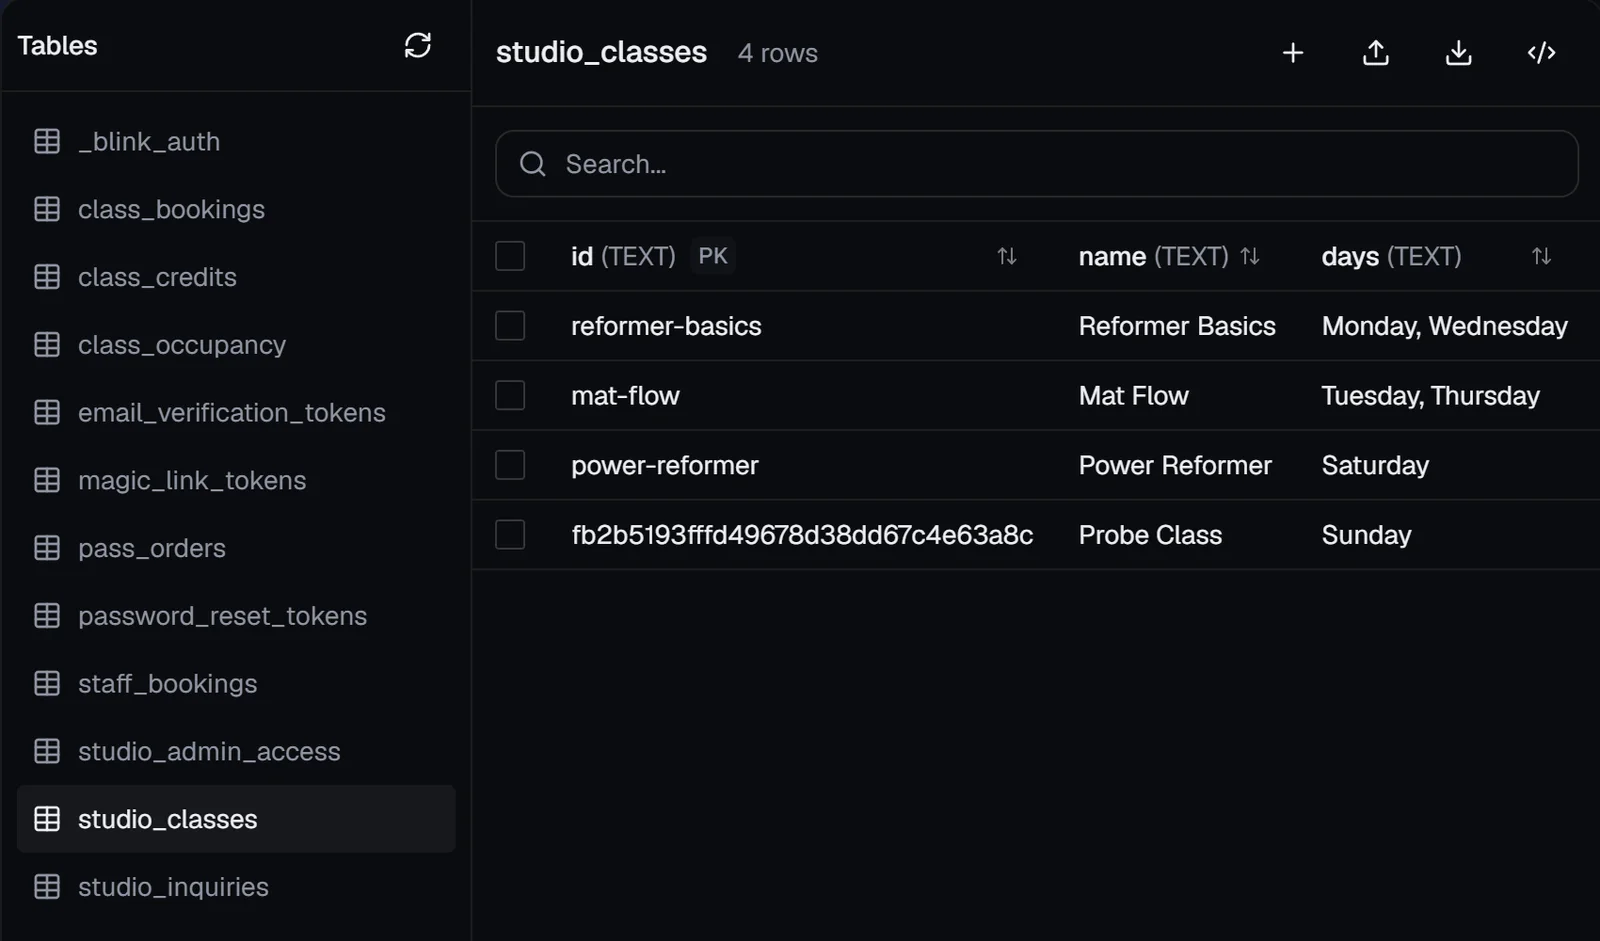Click the 4 rows count label
The height and width of the screenshot is (941, 1600).
tap(778, 53)
